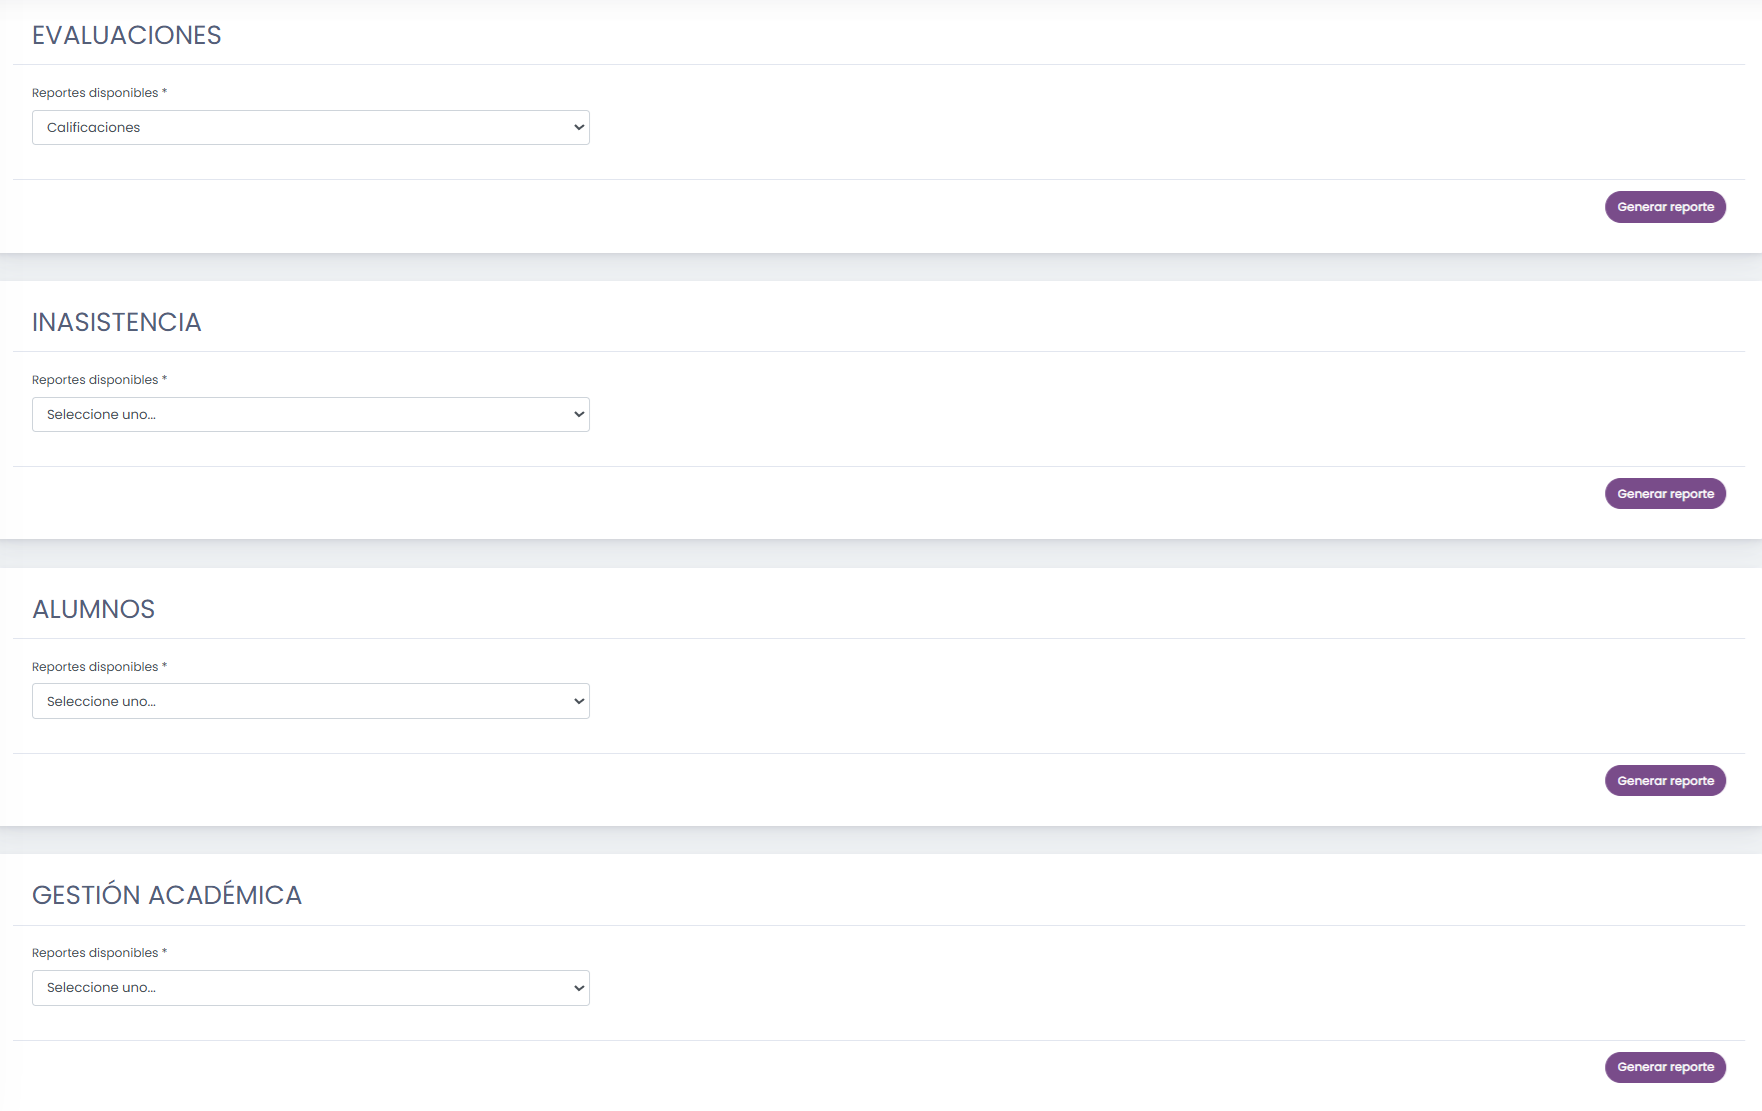1762x1111 pixels.
Task: Click the chevron arrow of Calificaciones select
Action: pos(579,127)
